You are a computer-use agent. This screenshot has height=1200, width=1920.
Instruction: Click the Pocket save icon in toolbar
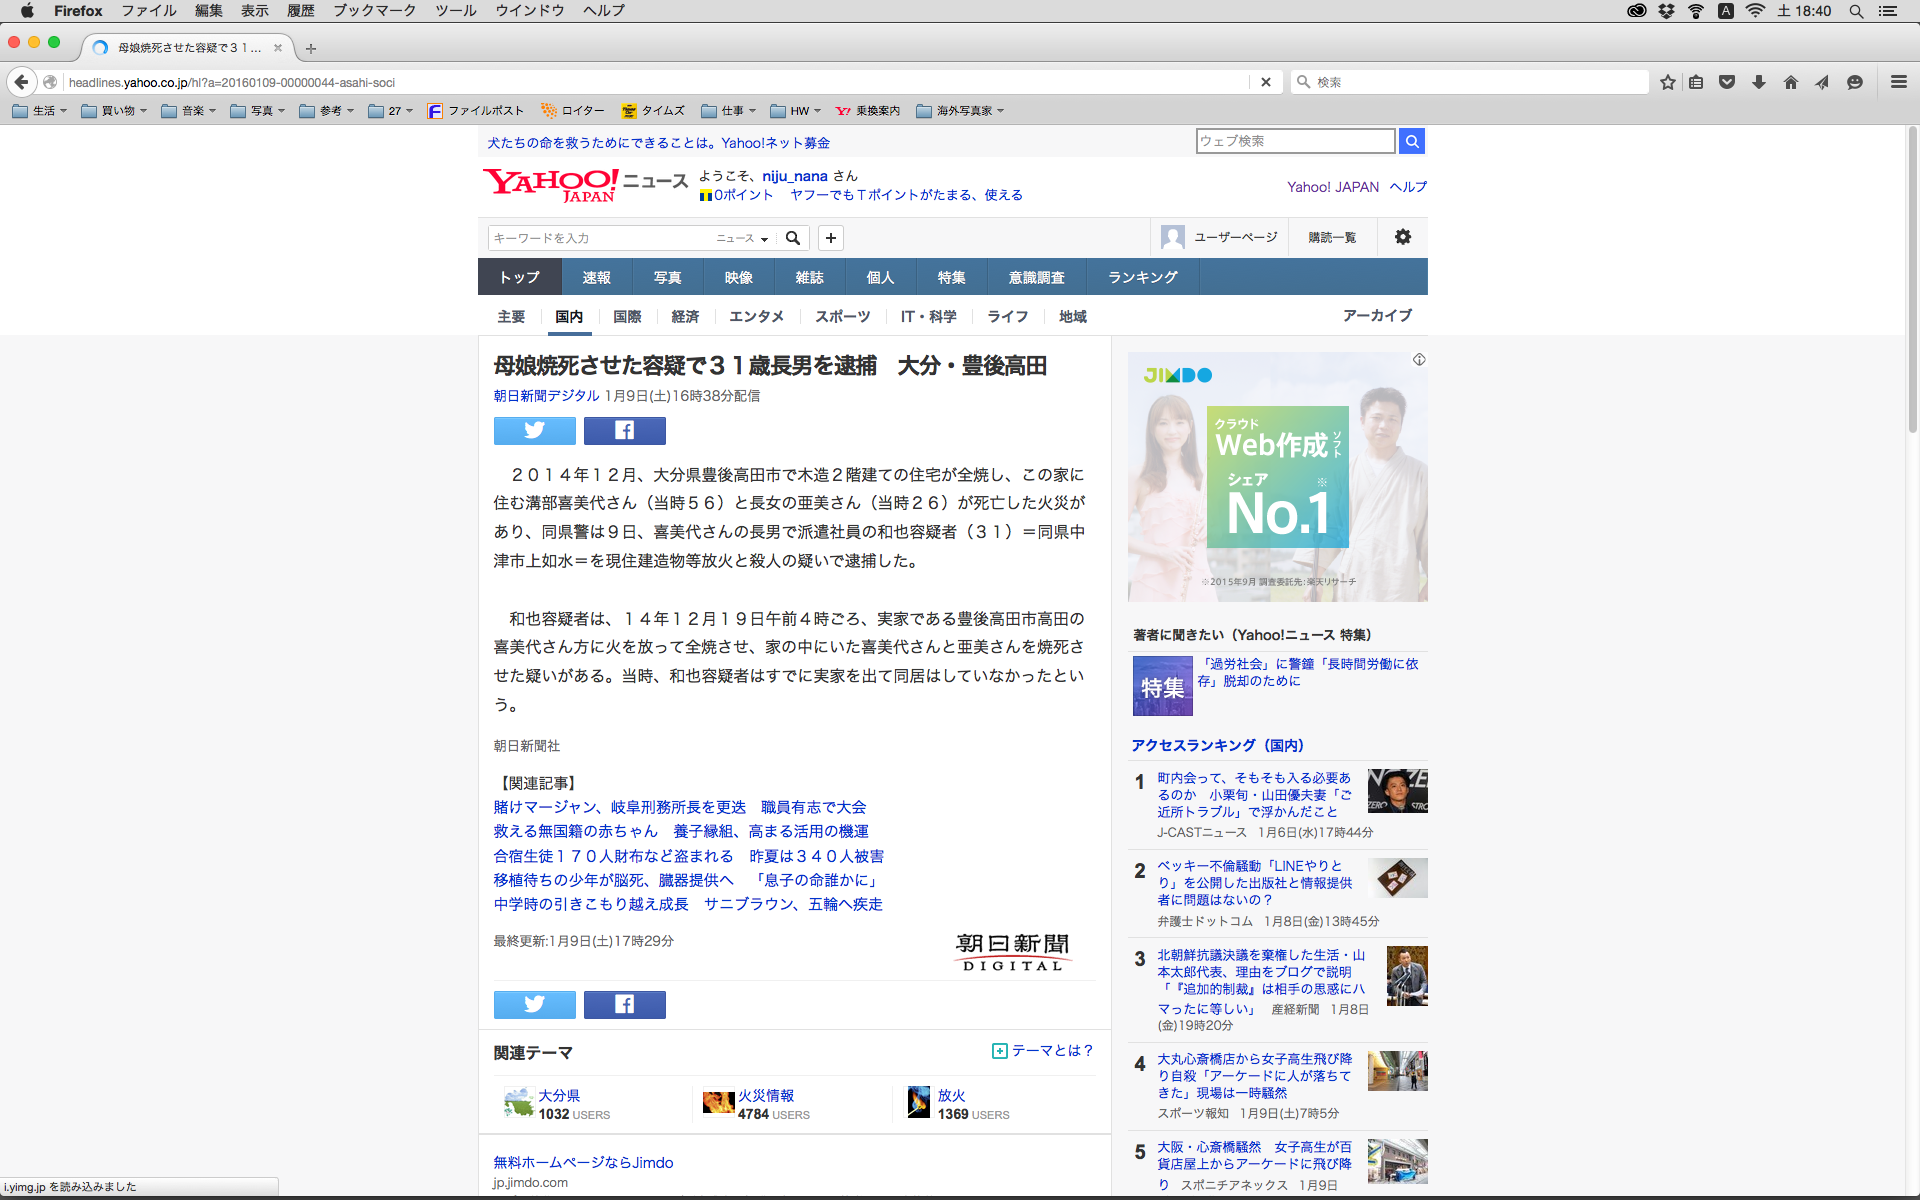1727,82
